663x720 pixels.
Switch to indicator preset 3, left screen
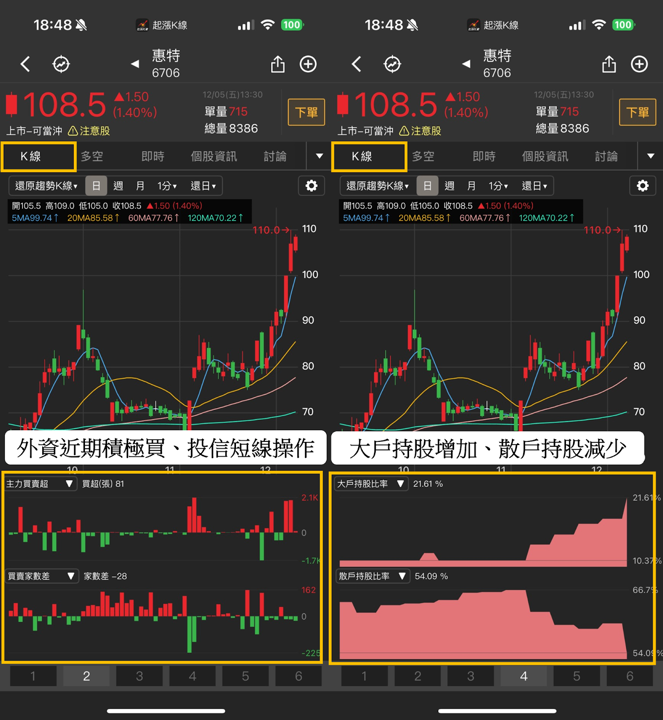(x=140, y=676)
